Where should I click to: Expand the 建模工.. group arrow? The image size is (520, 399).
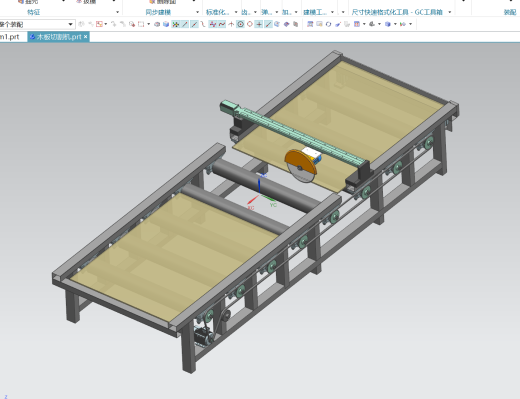332,12
